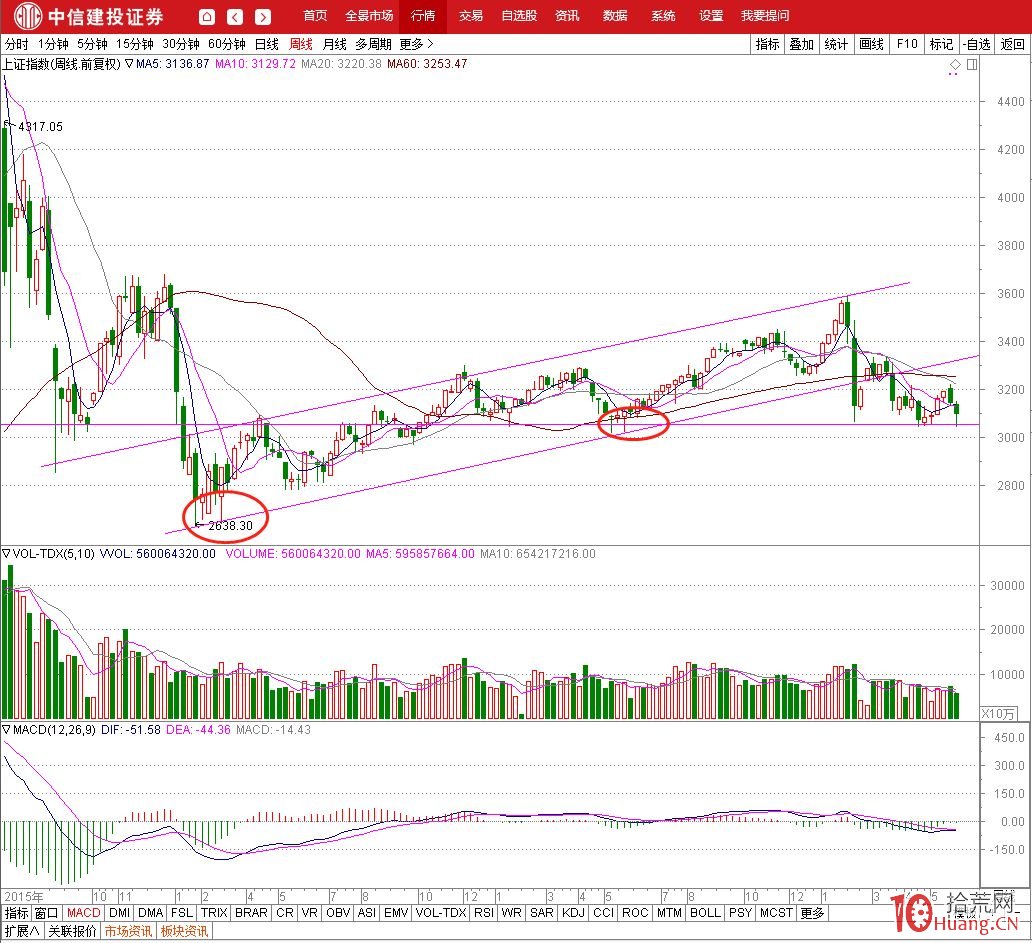
Task: Click the 窗口 tab in indicator bar
Action: (x=47, y=913)
